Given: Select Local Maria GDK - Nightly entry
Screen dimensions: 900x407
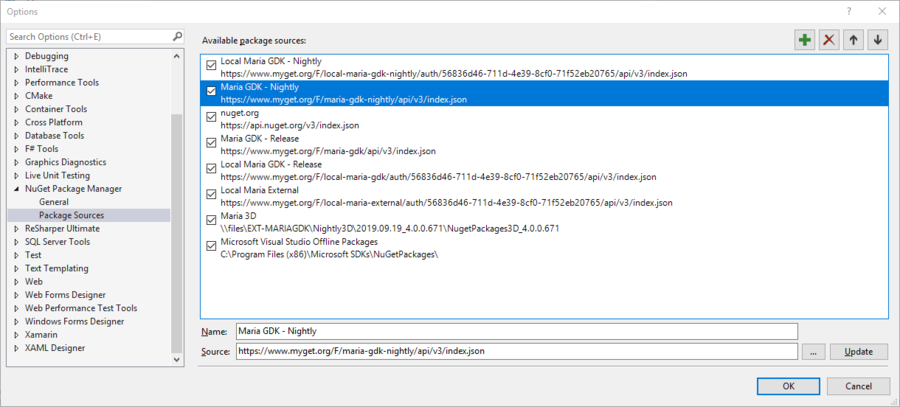Looking at the screenshot, I should point(544,67).
